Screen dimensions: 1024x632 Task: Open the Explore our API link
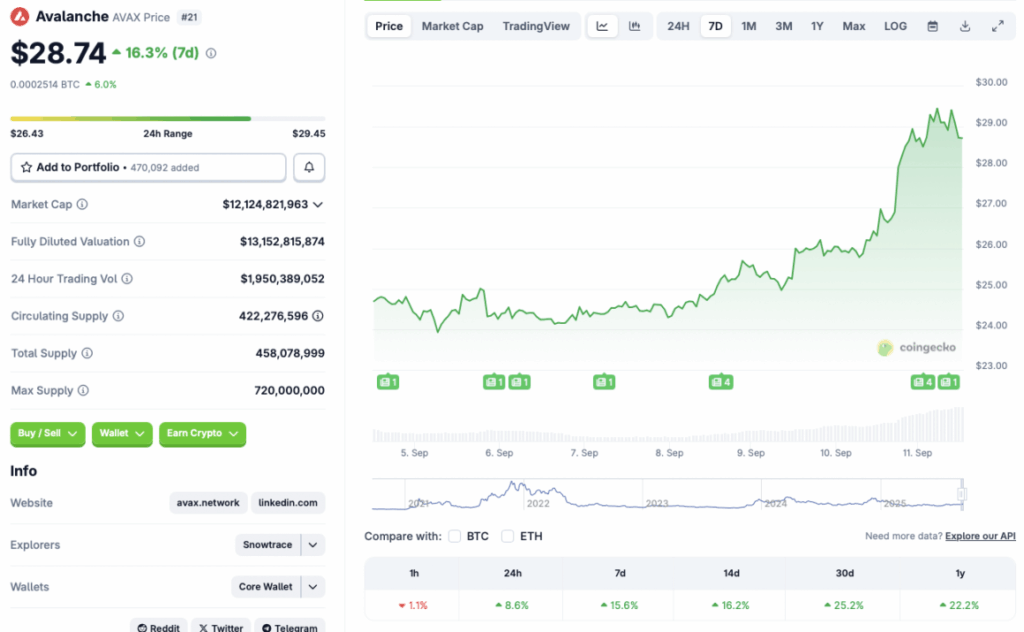point(979,536)
